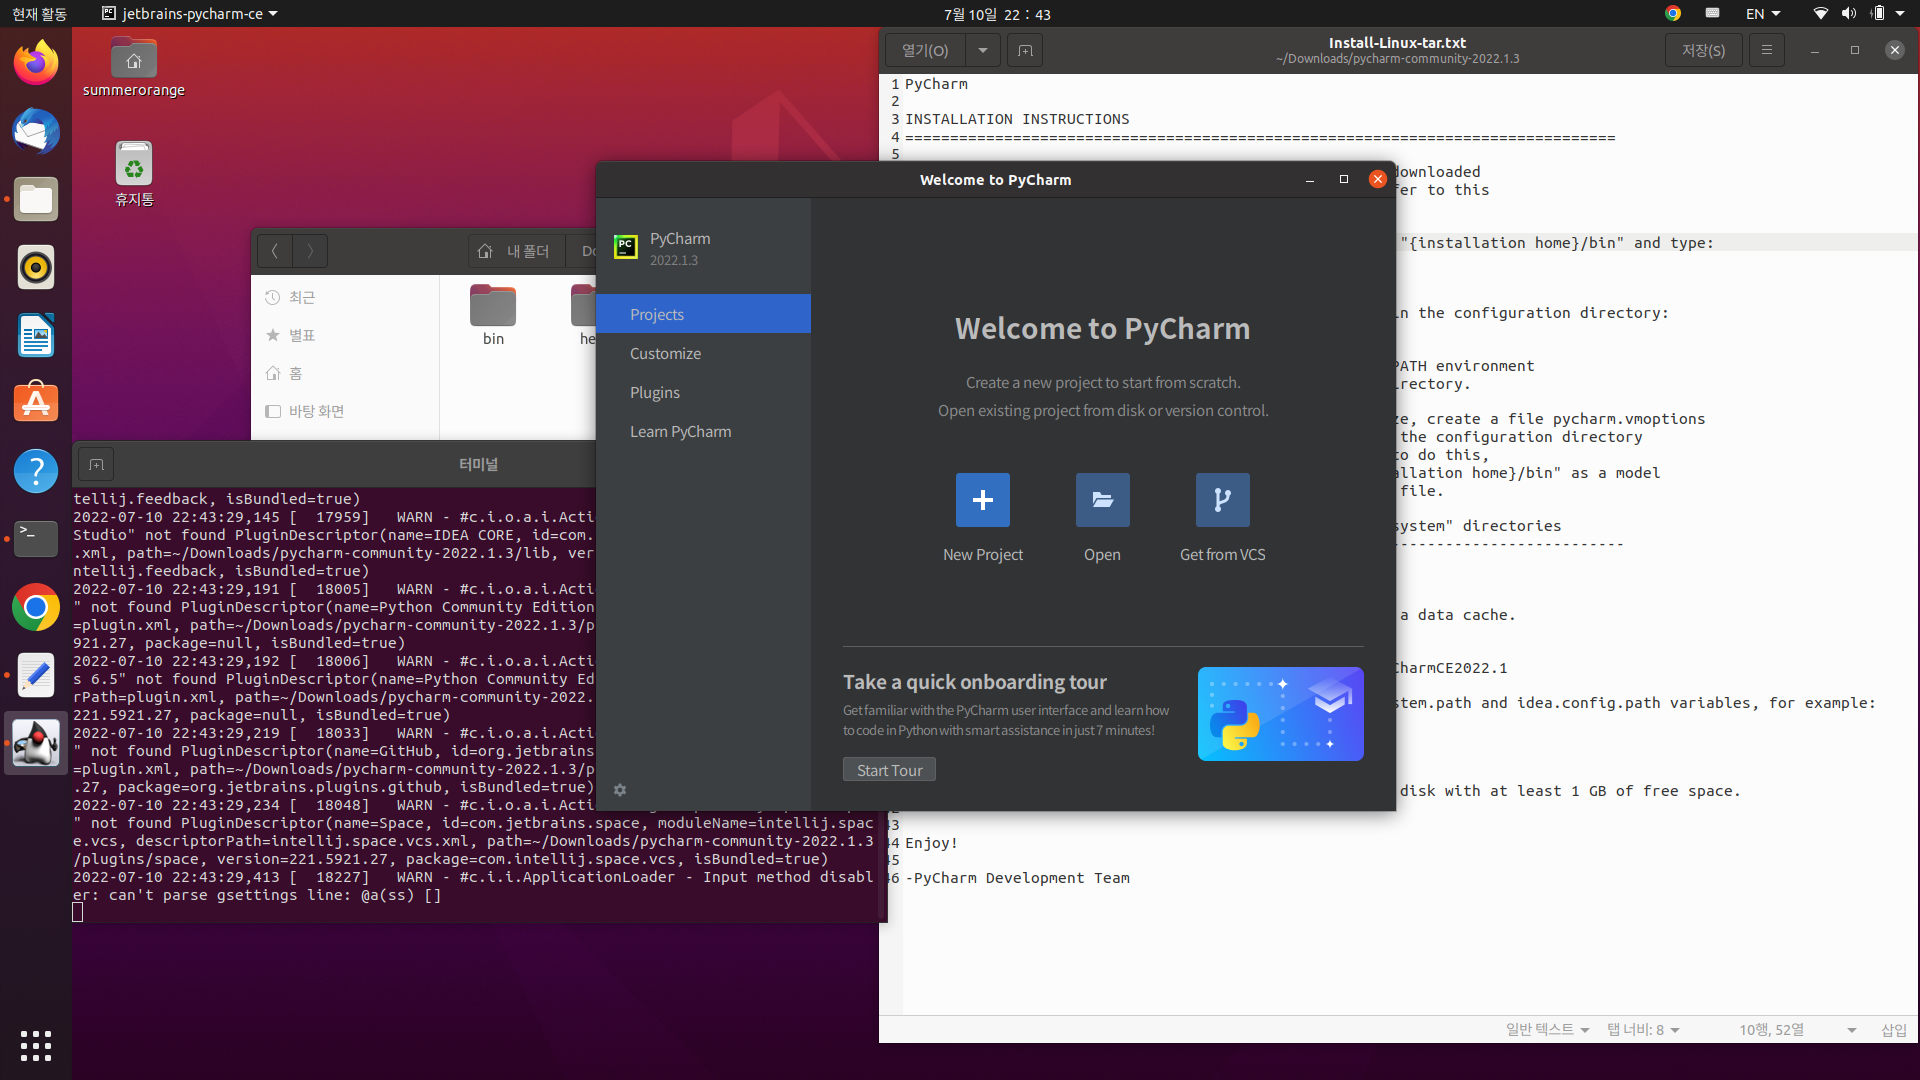The image size is (1920, 1080).
Task: Select Home in file manager sidebar
Action: pos(344,373)
